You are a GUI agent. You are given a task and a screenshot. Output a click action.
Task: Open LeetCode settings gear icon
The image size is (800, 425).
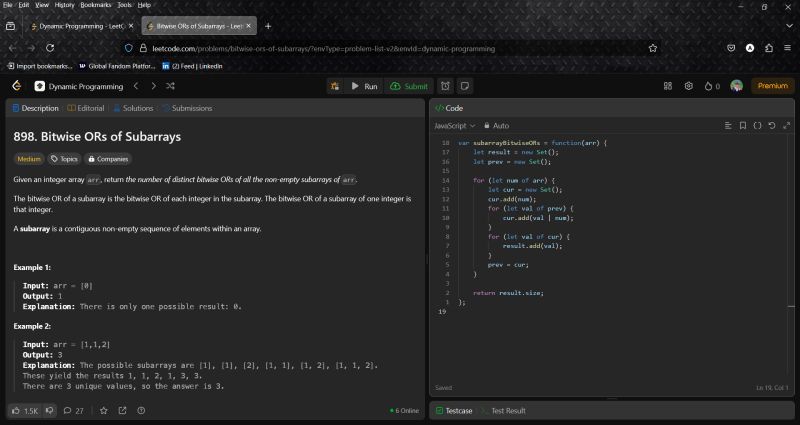(689, 86)
